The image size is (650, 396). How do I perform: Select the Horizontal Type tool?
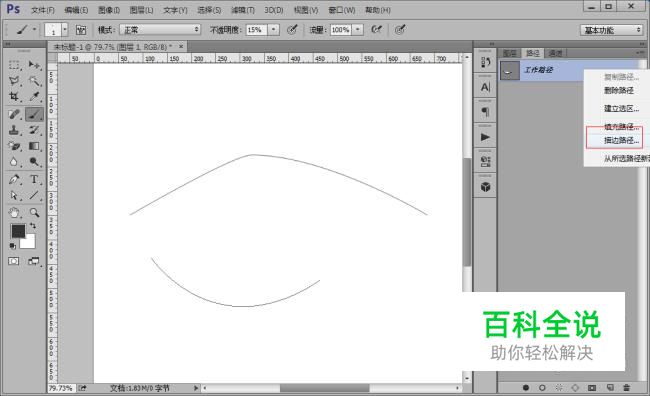34,180
